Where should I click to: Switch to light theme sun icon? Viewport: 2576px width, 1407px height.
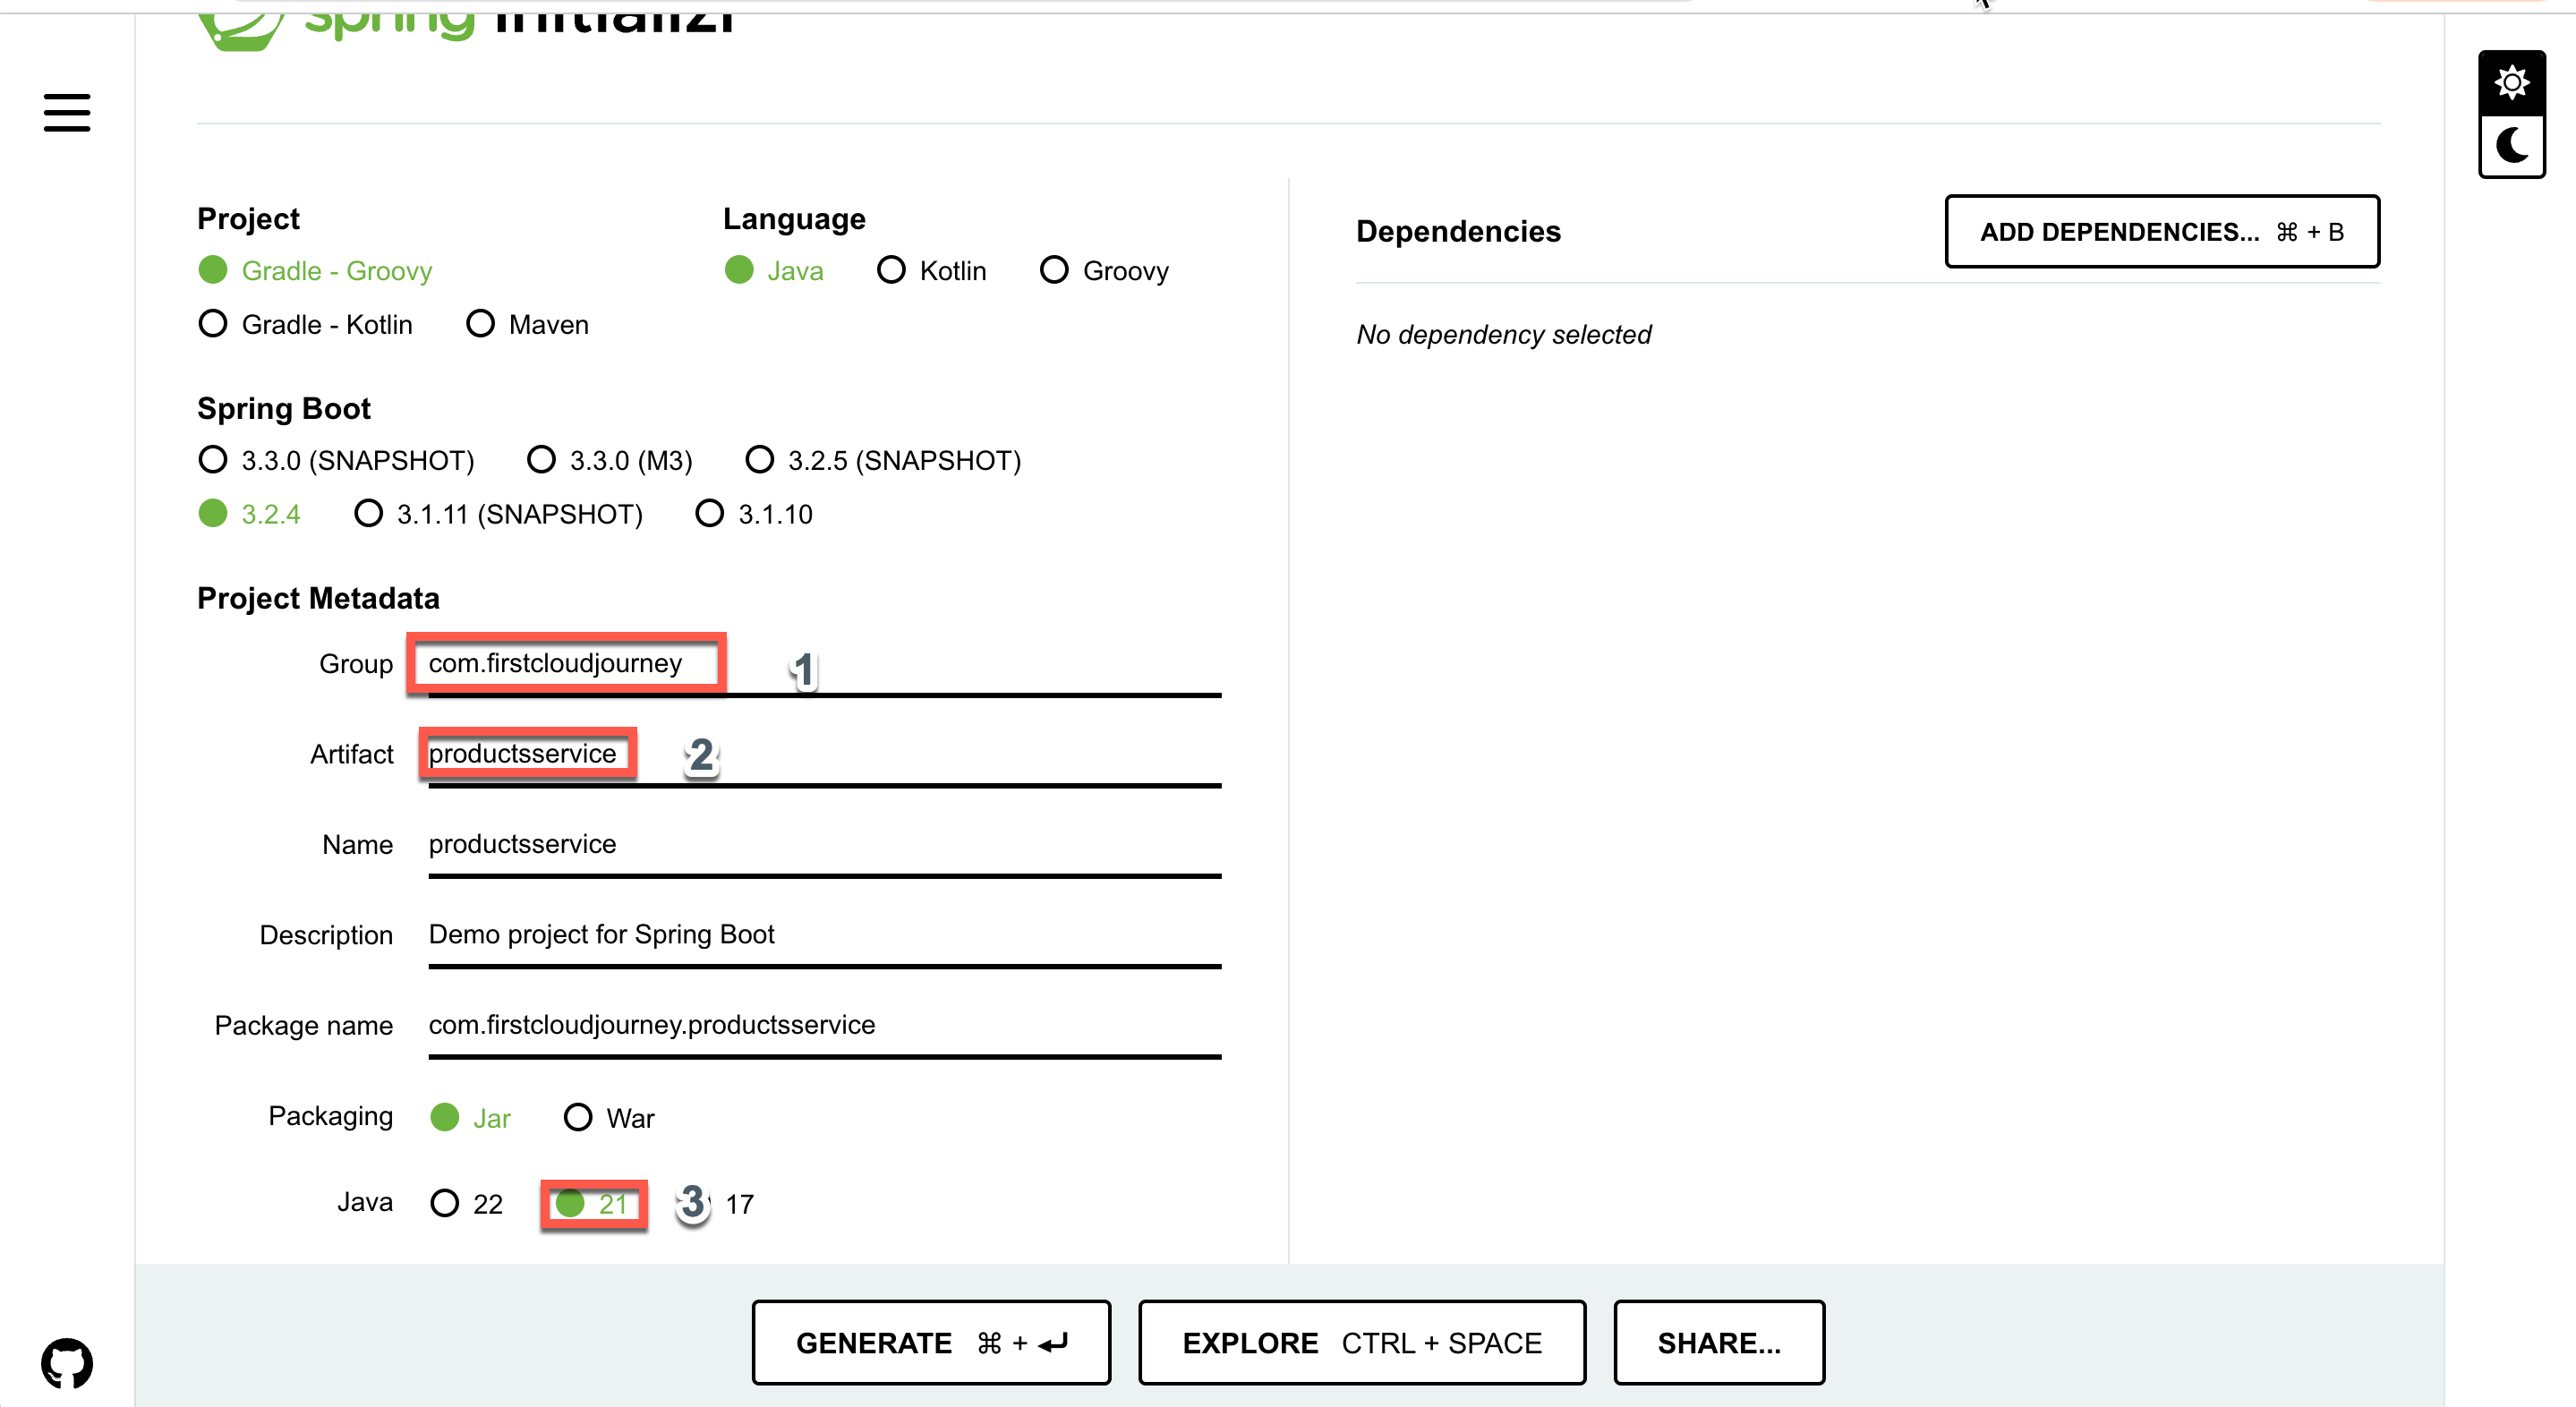coord(2511,82)
